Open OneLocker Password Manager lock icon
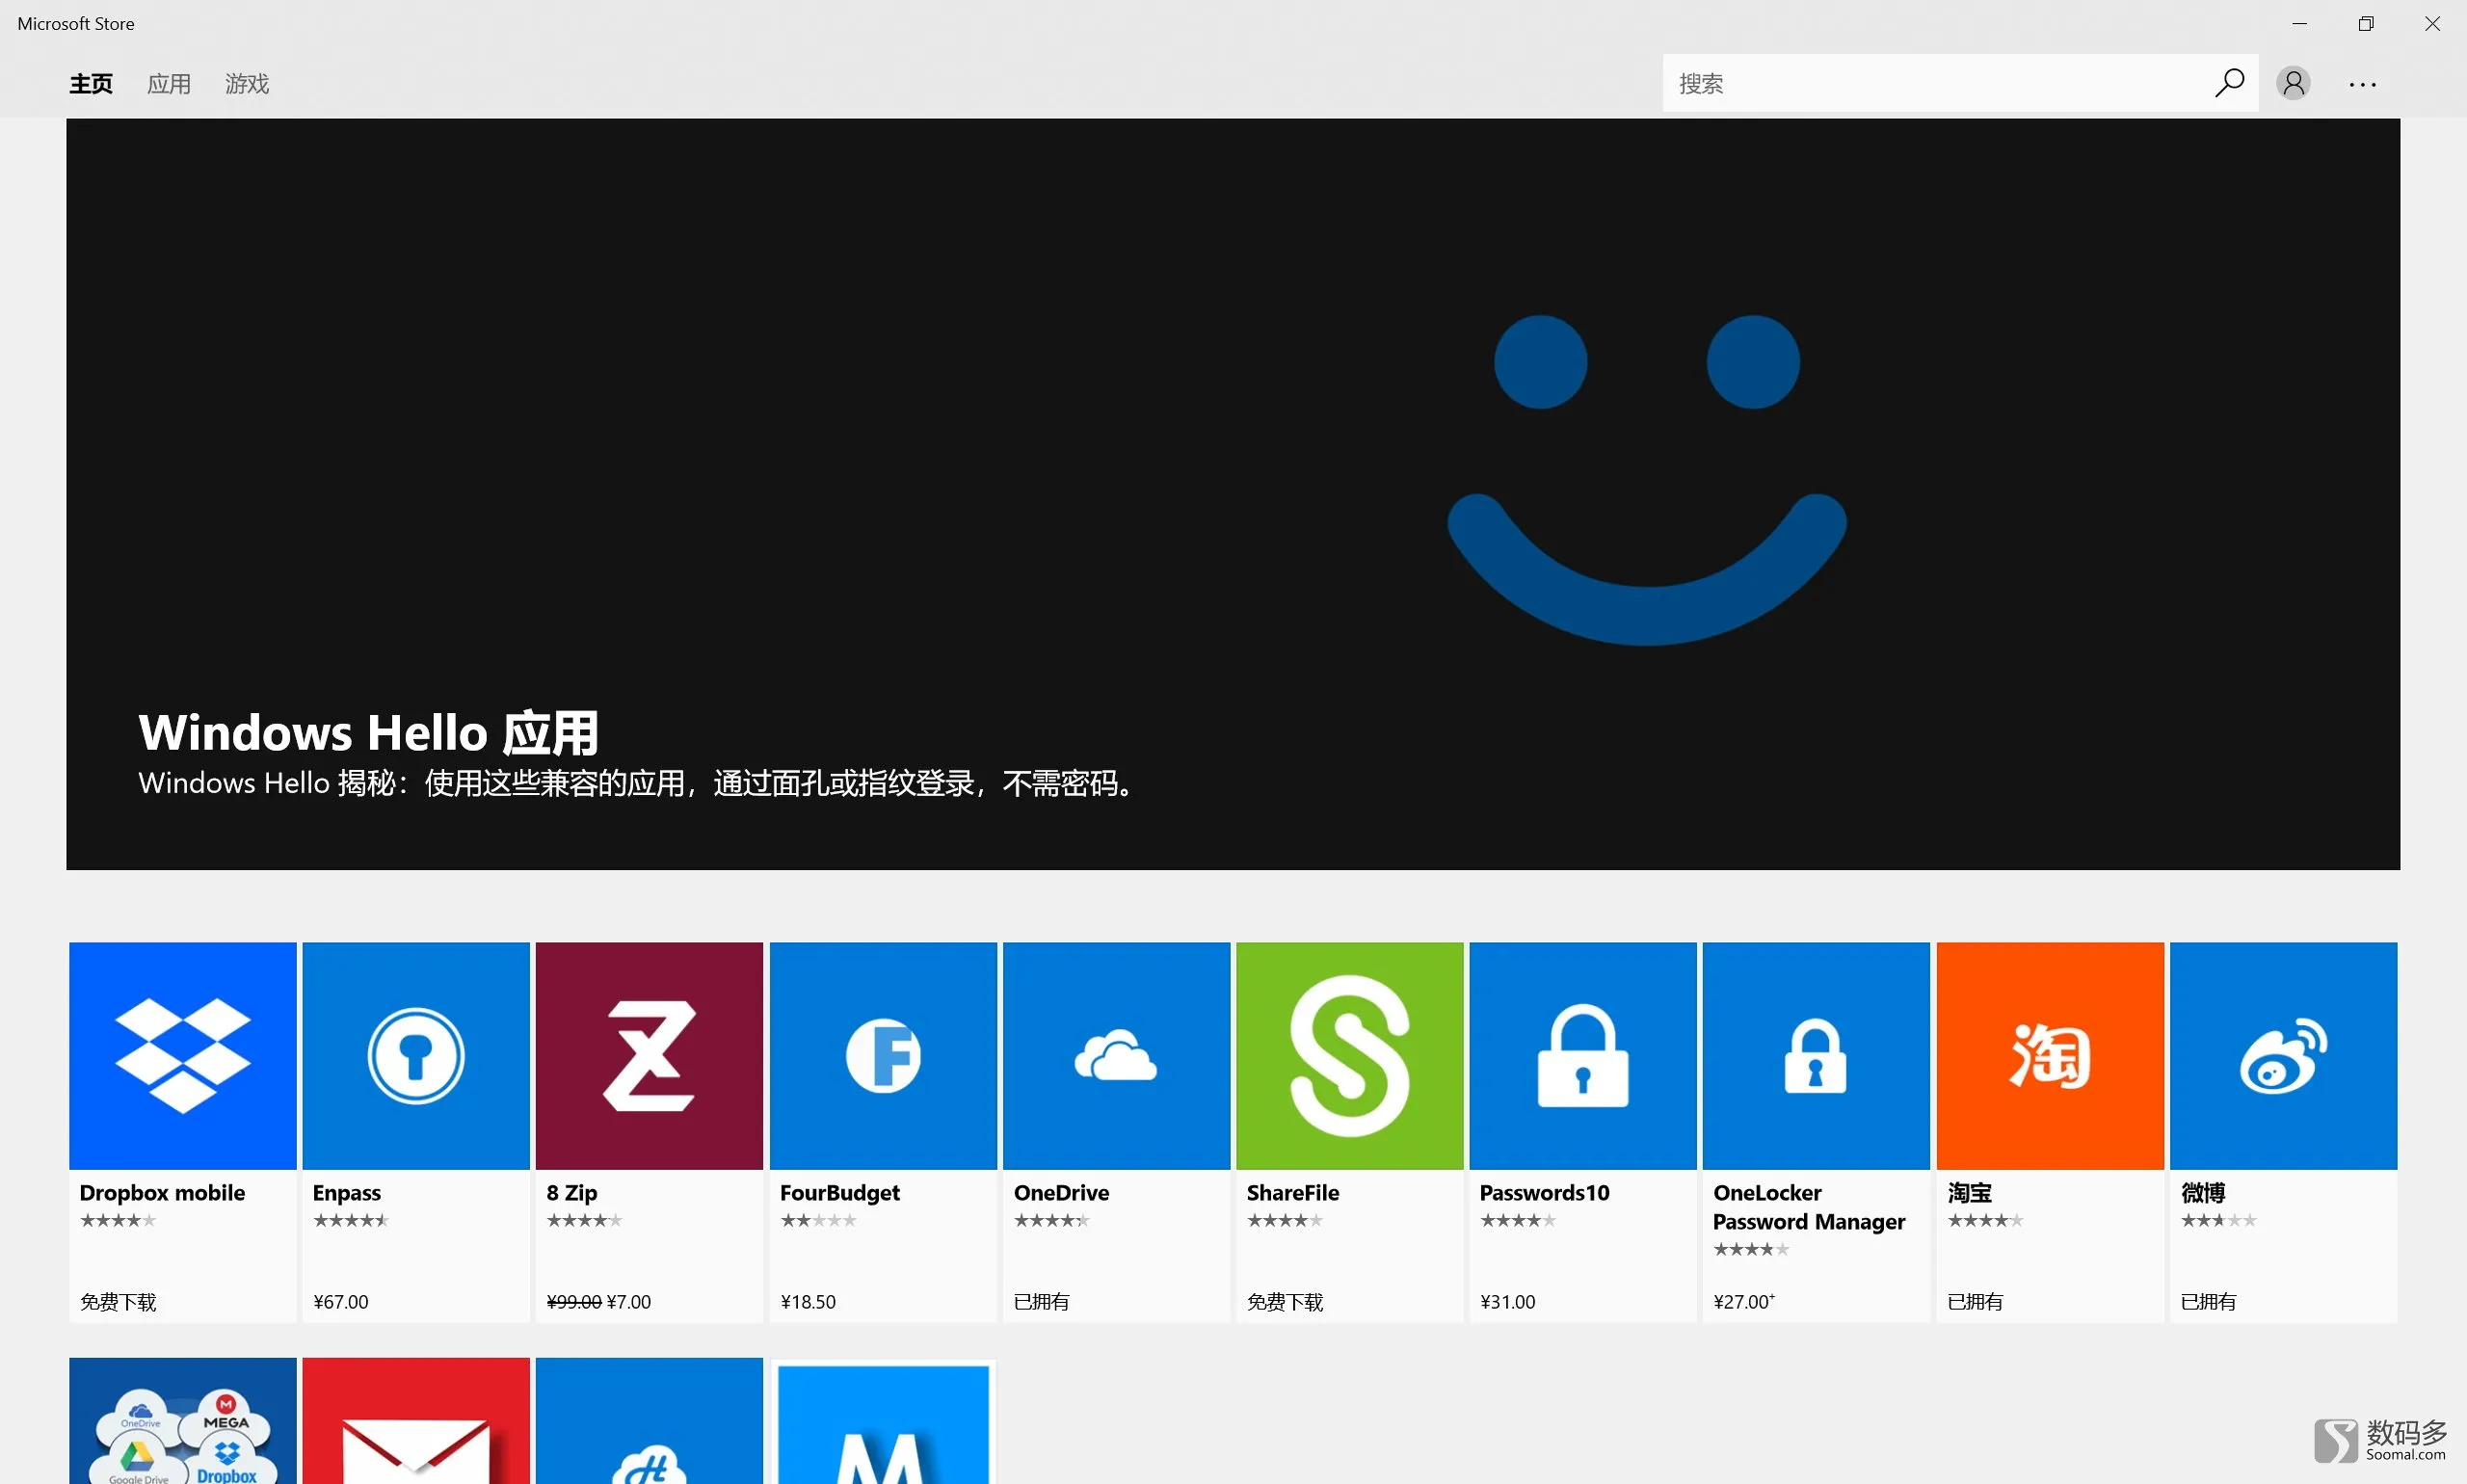 click(x=1816, y=1055)
